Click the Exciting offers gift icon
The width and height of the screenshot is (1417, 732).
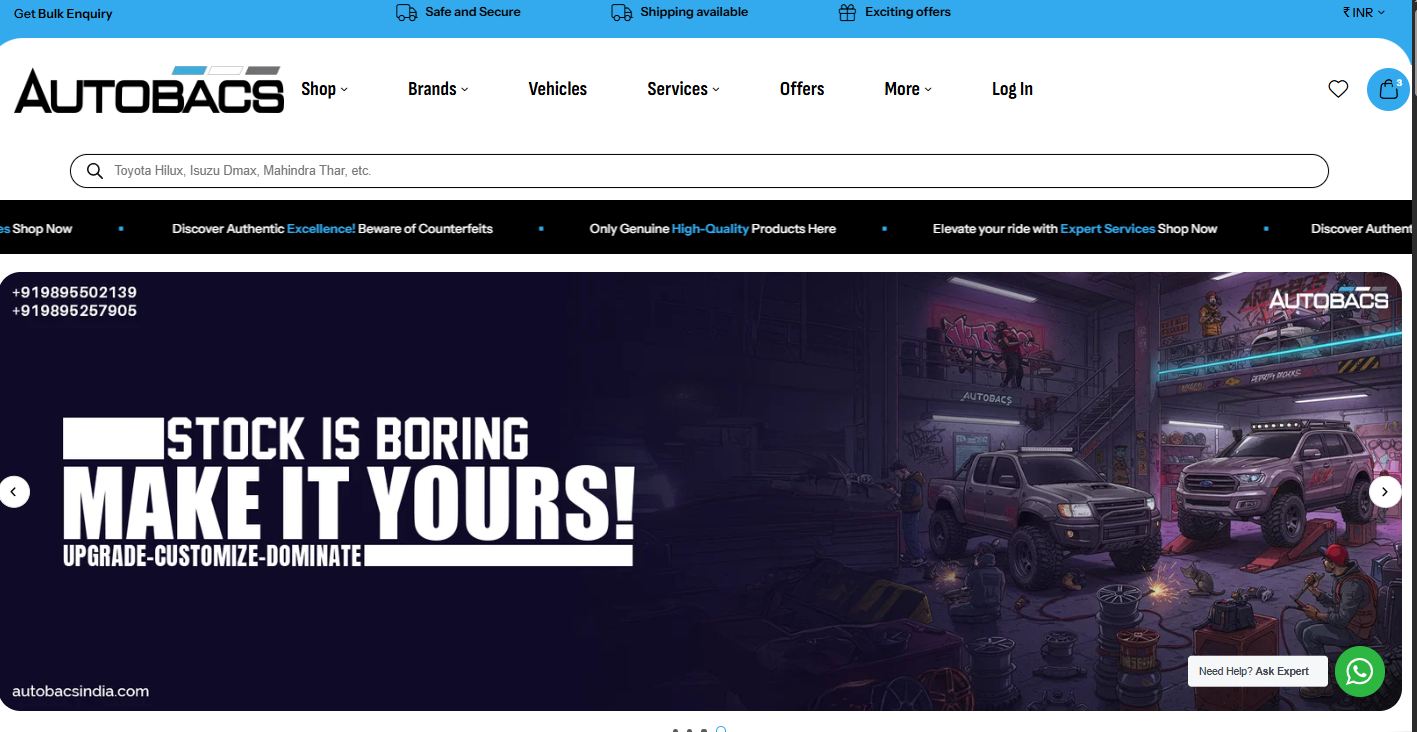847,13
